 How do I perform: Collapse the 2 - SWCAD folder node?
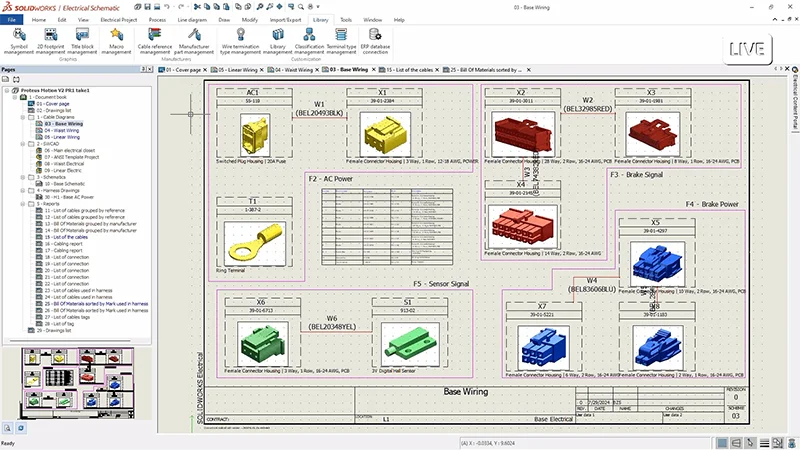click(23, 143)
